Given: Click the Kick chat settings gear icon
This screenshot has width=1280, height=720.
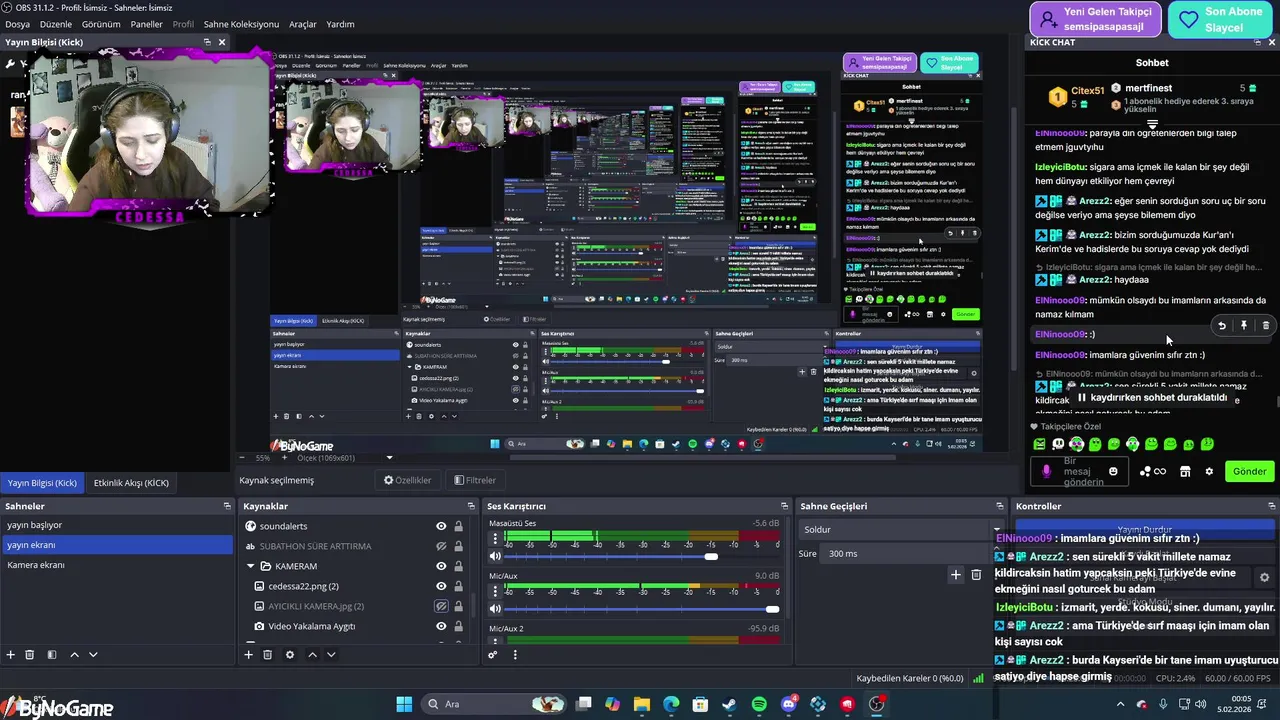Looking at the screenshot, I should 1209,471.
